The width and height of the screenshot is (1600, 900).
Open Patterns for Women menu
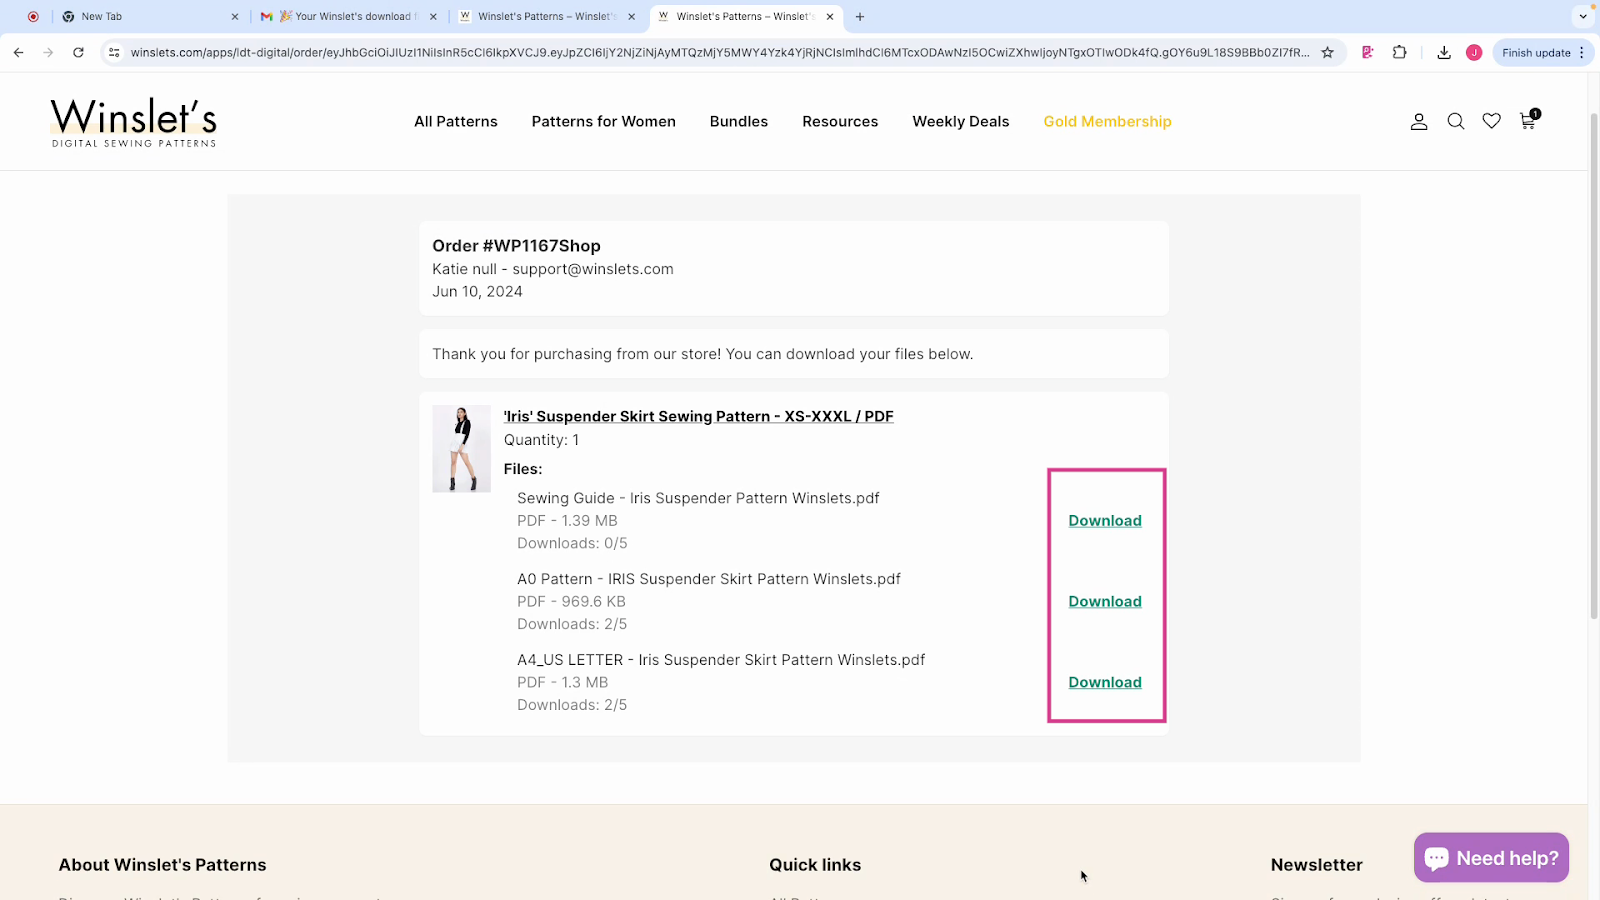coord(604,121)
